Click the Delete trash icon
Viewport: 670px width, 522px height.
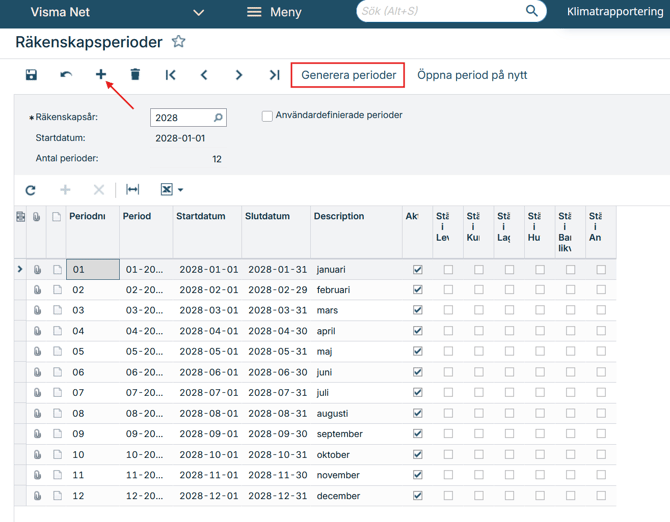[x=135, y=75]
